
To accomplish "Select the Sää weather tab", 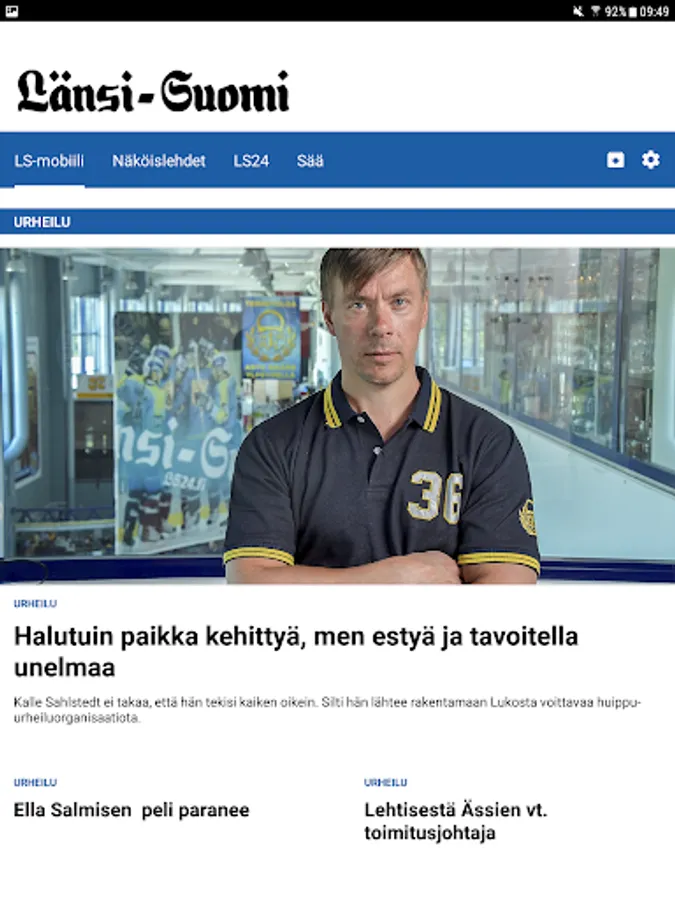I will pyautogui.click(x=310, y=161).
